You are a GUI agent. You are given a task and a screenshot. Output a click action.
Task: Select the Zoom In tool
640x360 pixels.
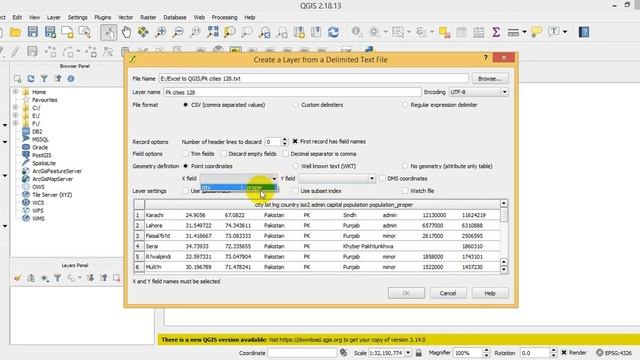tap(161, 32)
